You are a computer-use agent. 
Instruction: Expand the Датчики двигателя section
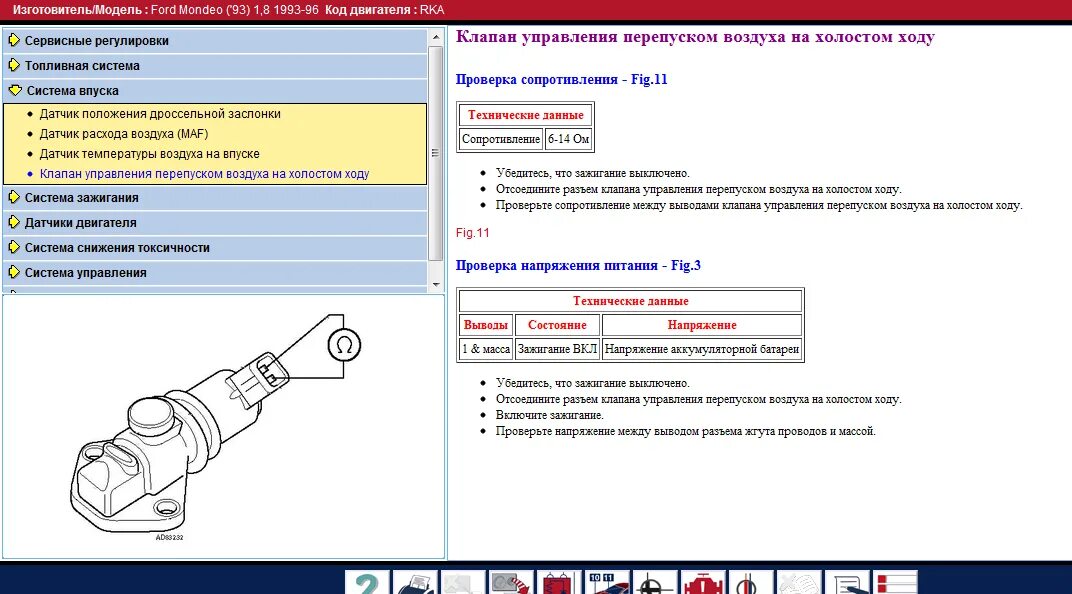(x=215, y=223)
